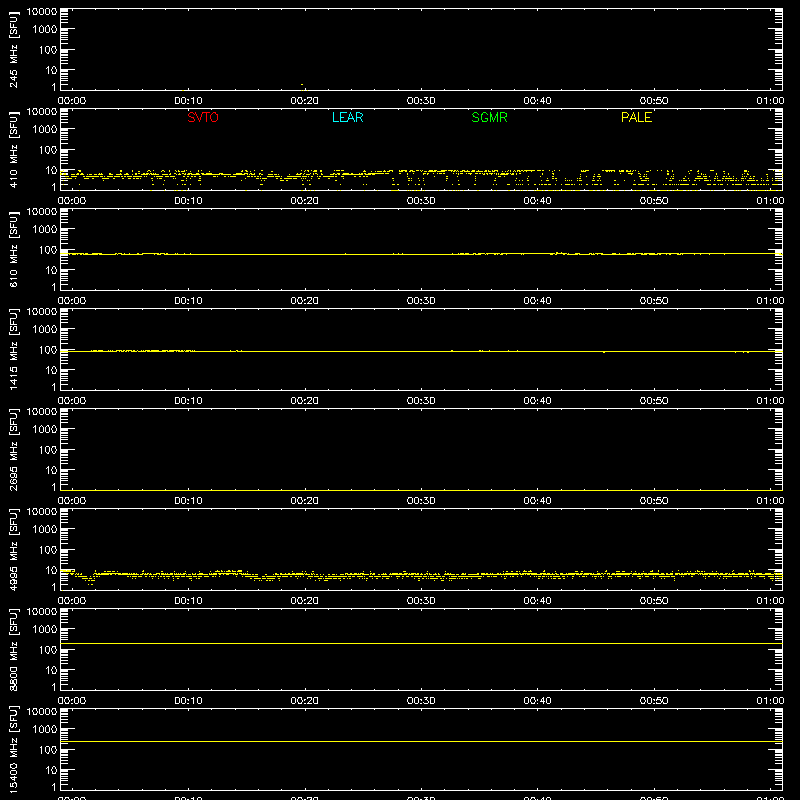Click the yellow 1415 MHz flux trace
This screenshot has height=800, width=800.
421,351
